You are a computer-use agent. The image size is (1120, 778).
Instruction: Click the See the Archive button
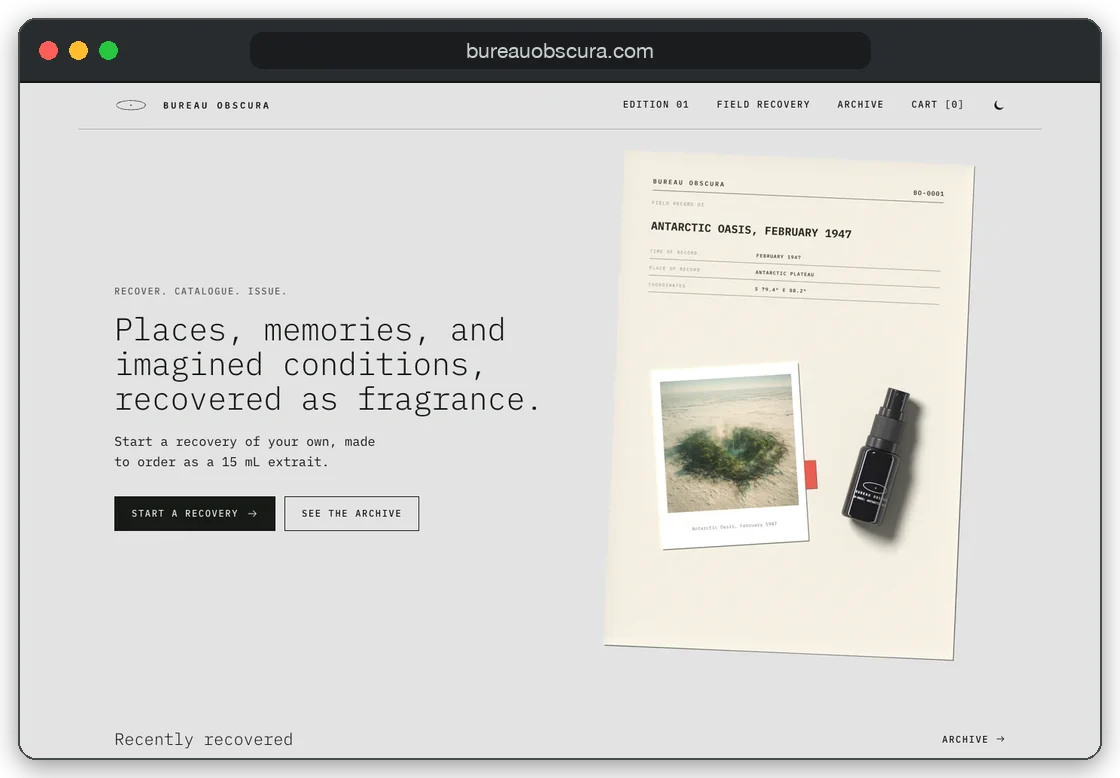351,513
